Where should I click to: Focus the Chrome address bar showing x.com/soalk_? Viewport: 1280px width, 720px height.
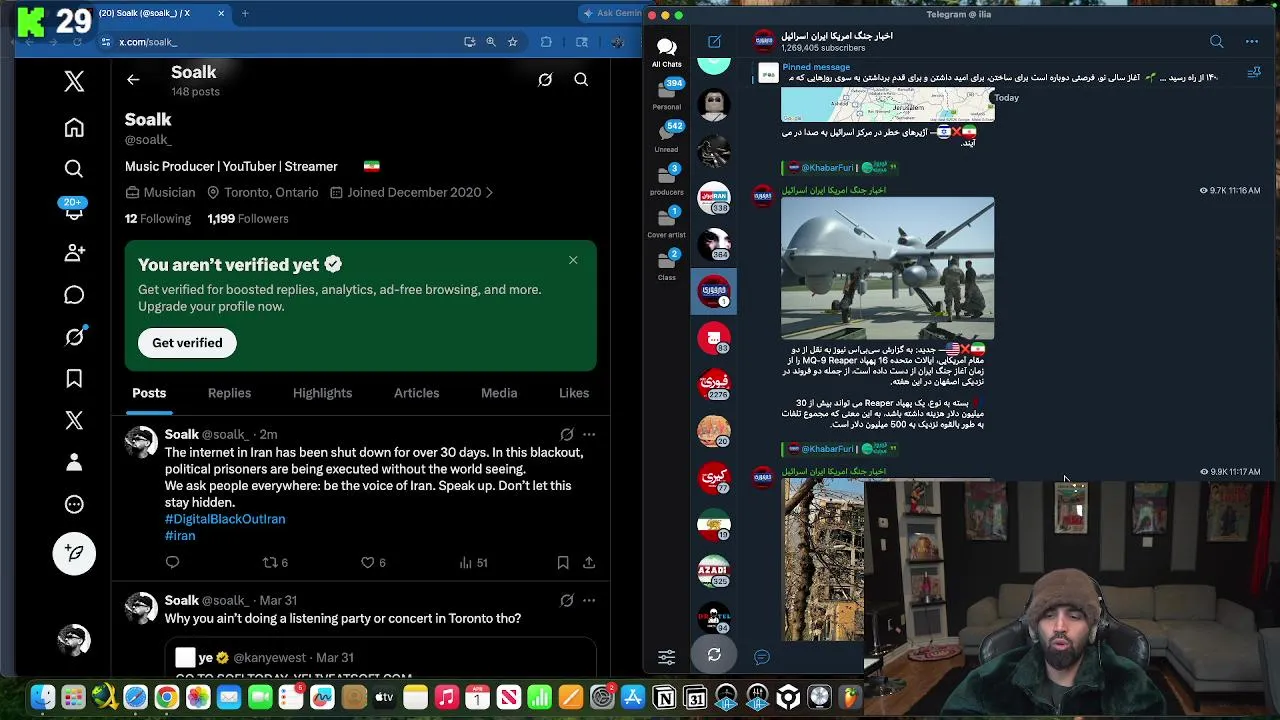(x=285, y=42)
